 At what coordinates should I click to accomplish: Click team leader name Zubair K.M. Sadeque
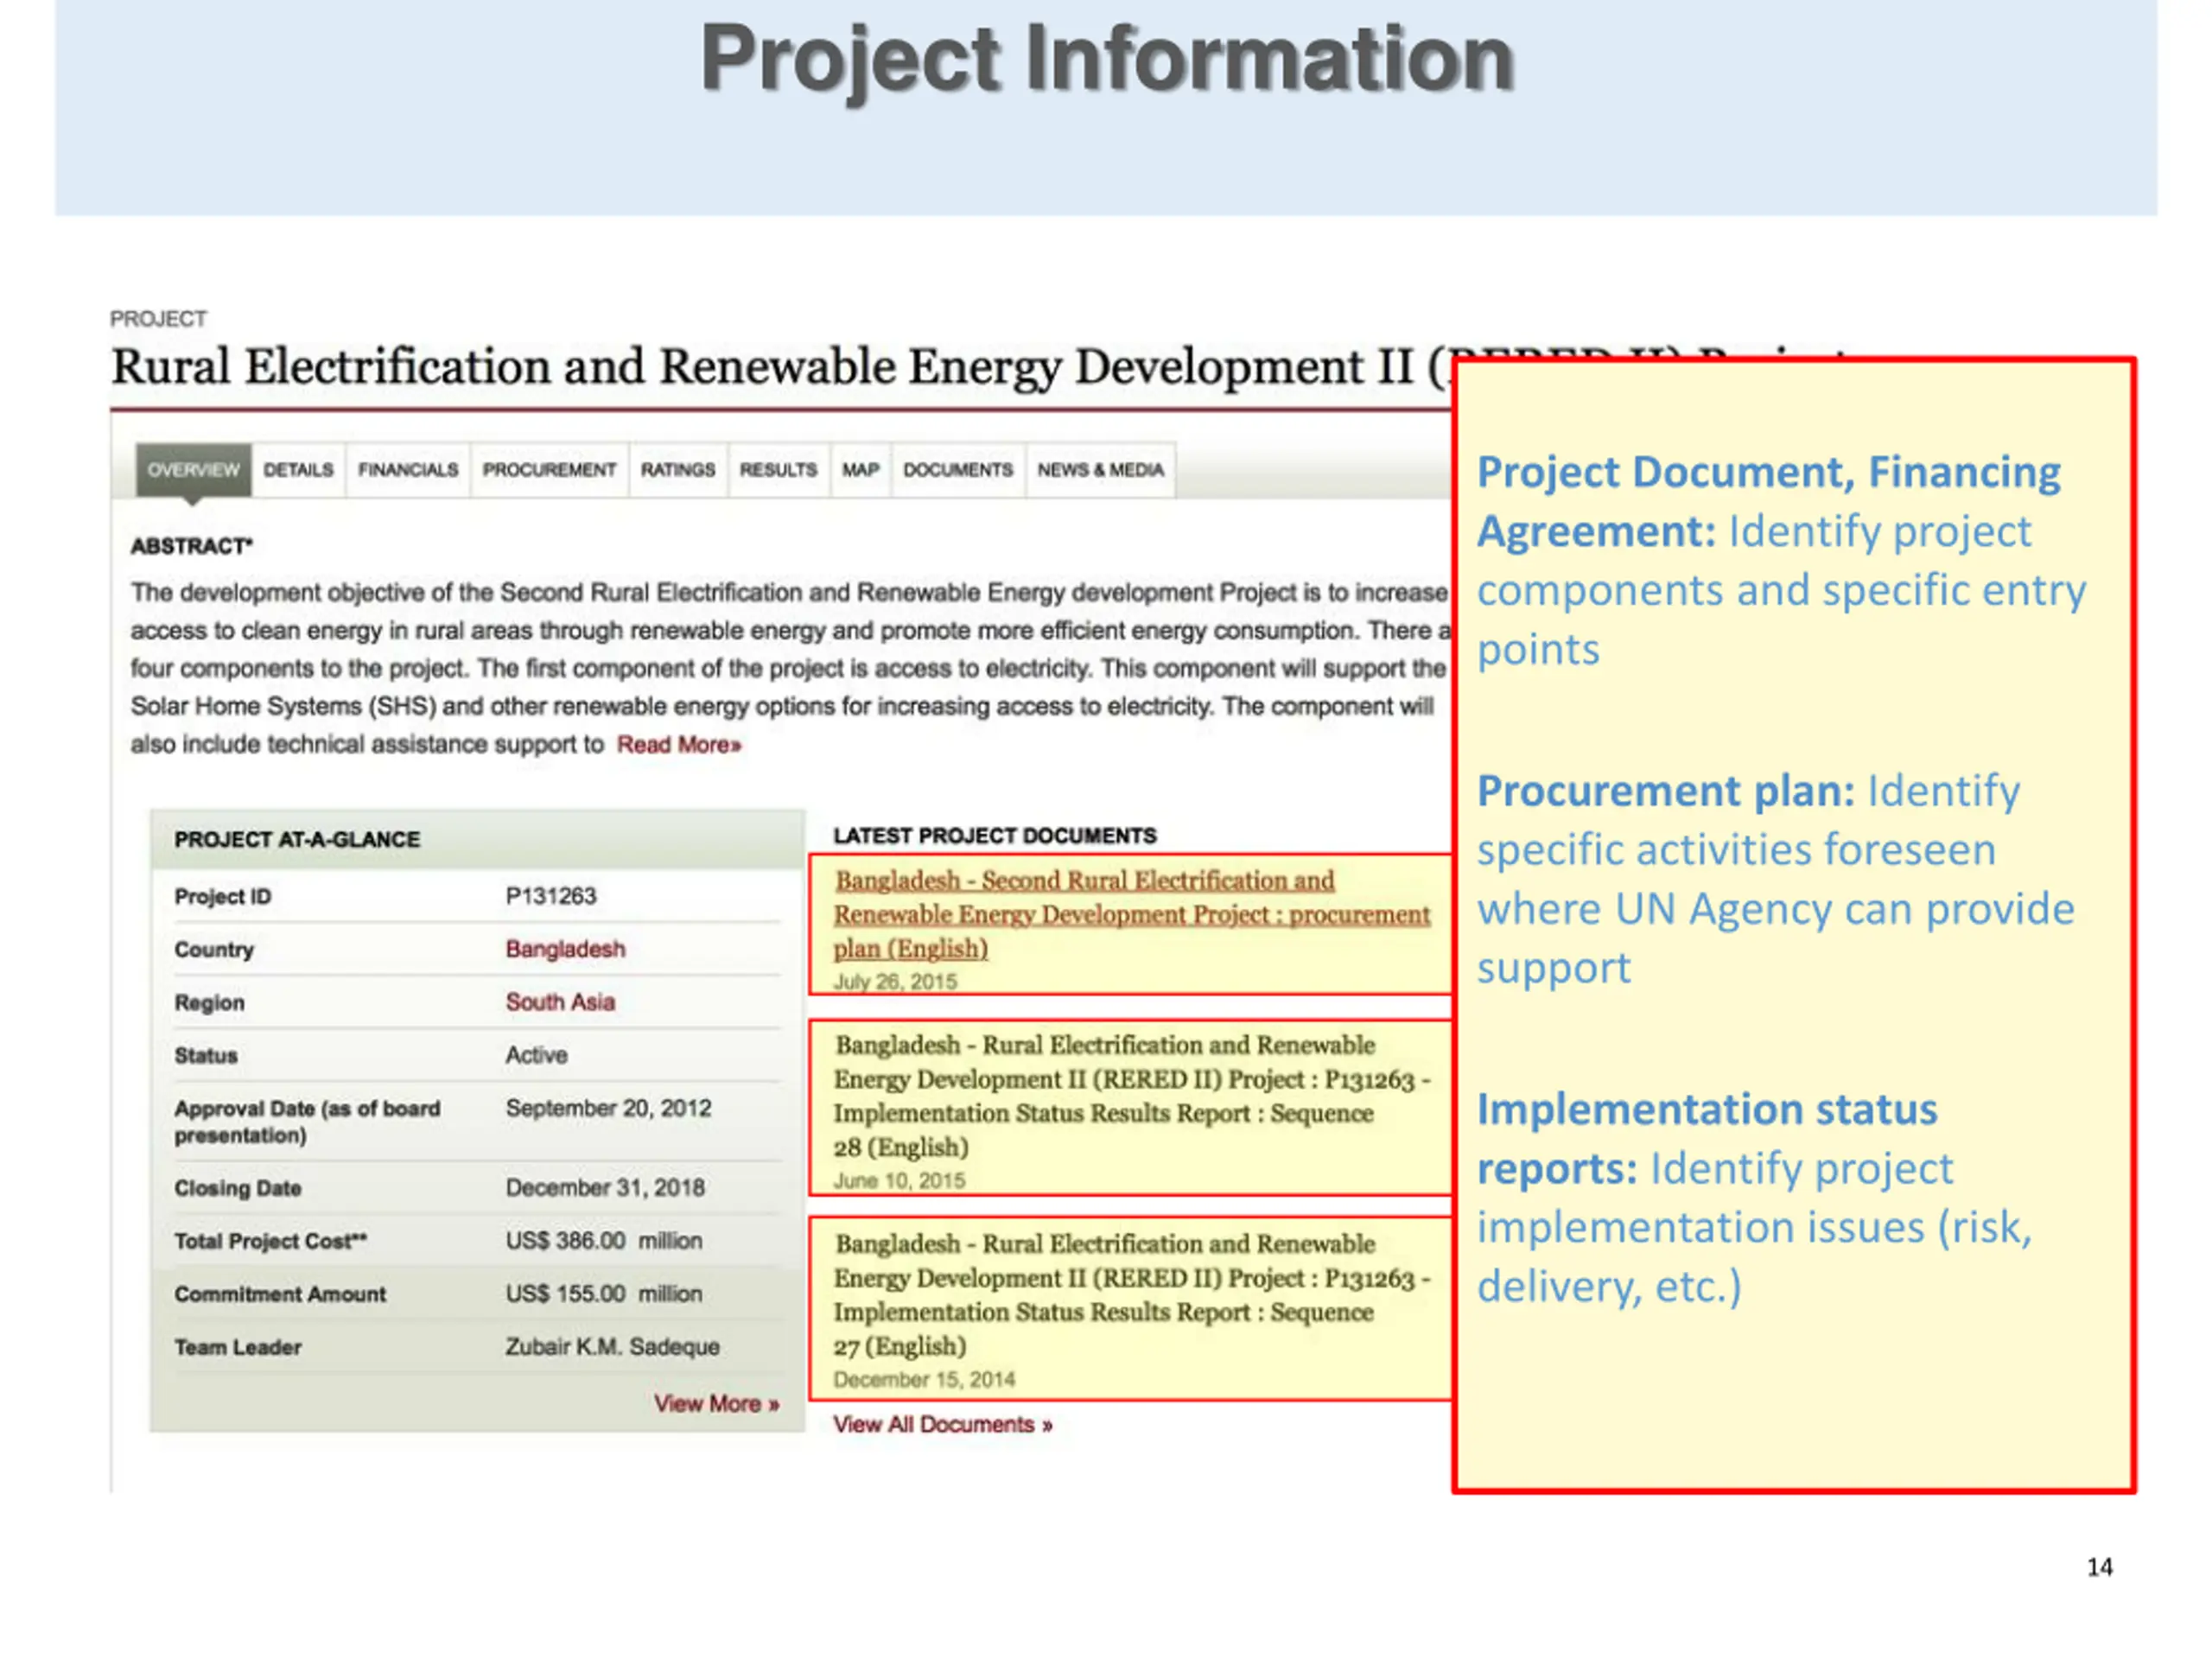pyautogui.click(x=612, y=1347)
